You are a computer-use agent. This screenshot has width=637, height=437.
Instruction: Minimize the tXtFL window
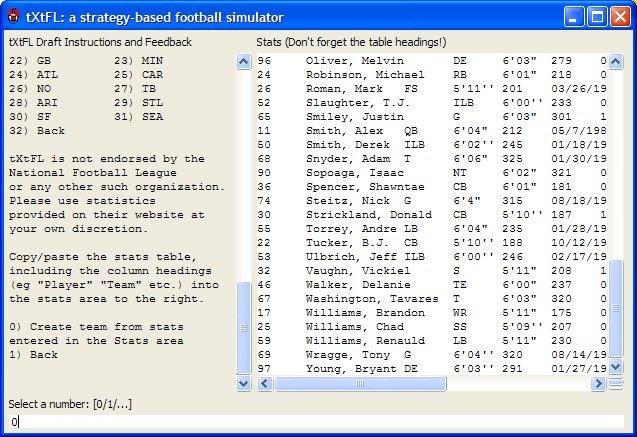(x=574, y=17)
